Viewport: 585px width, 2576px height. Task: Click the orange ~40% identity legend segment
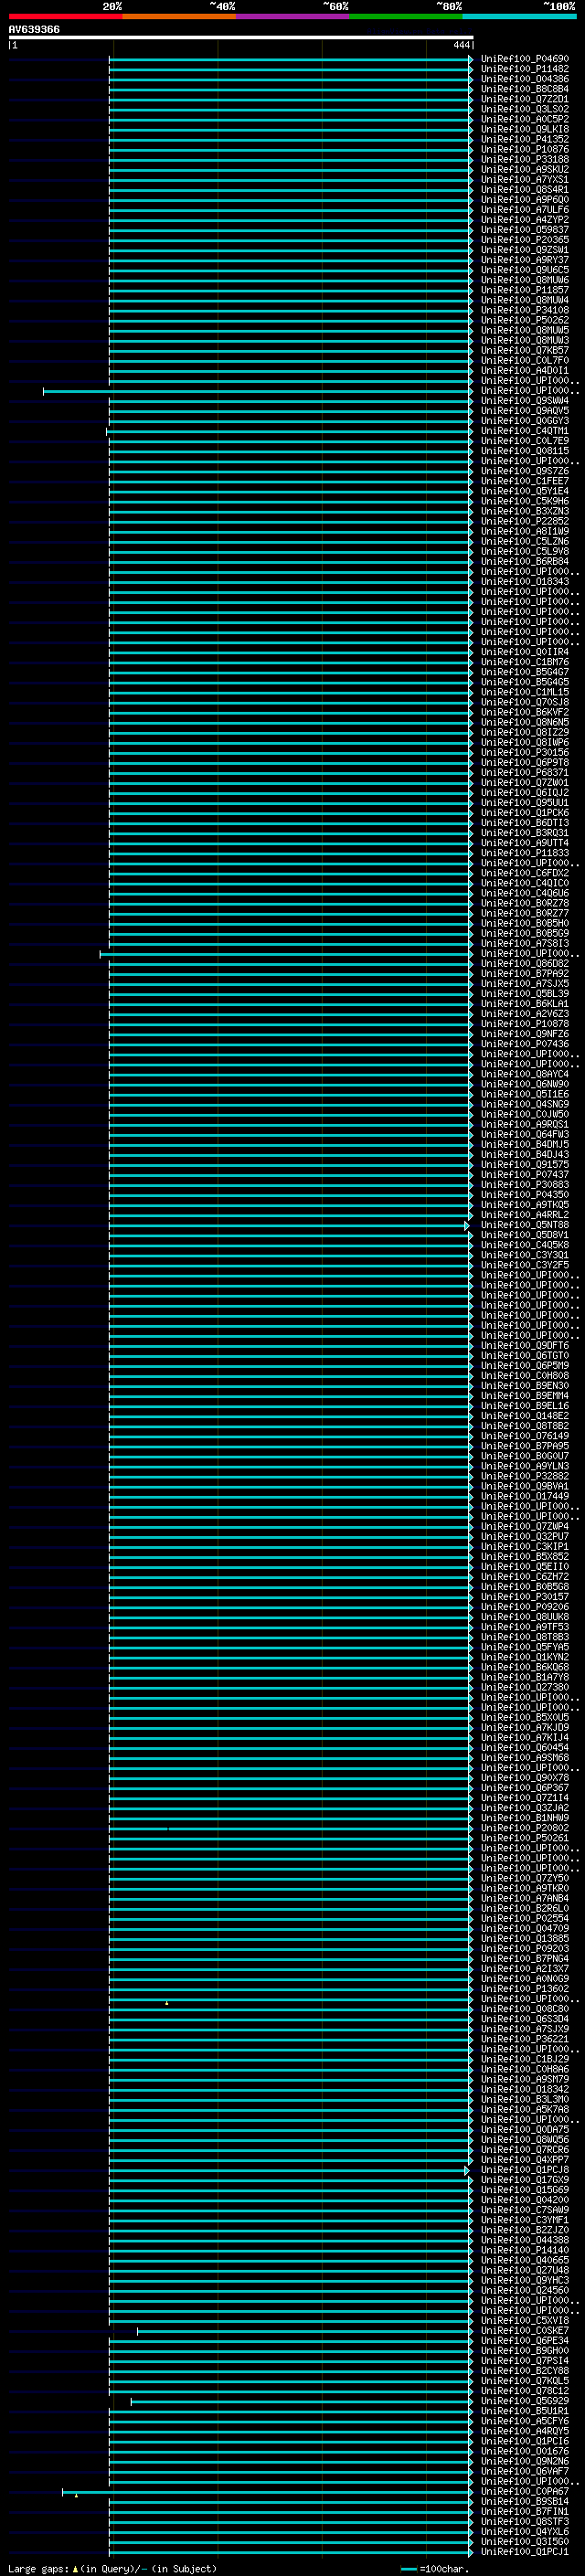point(179,16)
